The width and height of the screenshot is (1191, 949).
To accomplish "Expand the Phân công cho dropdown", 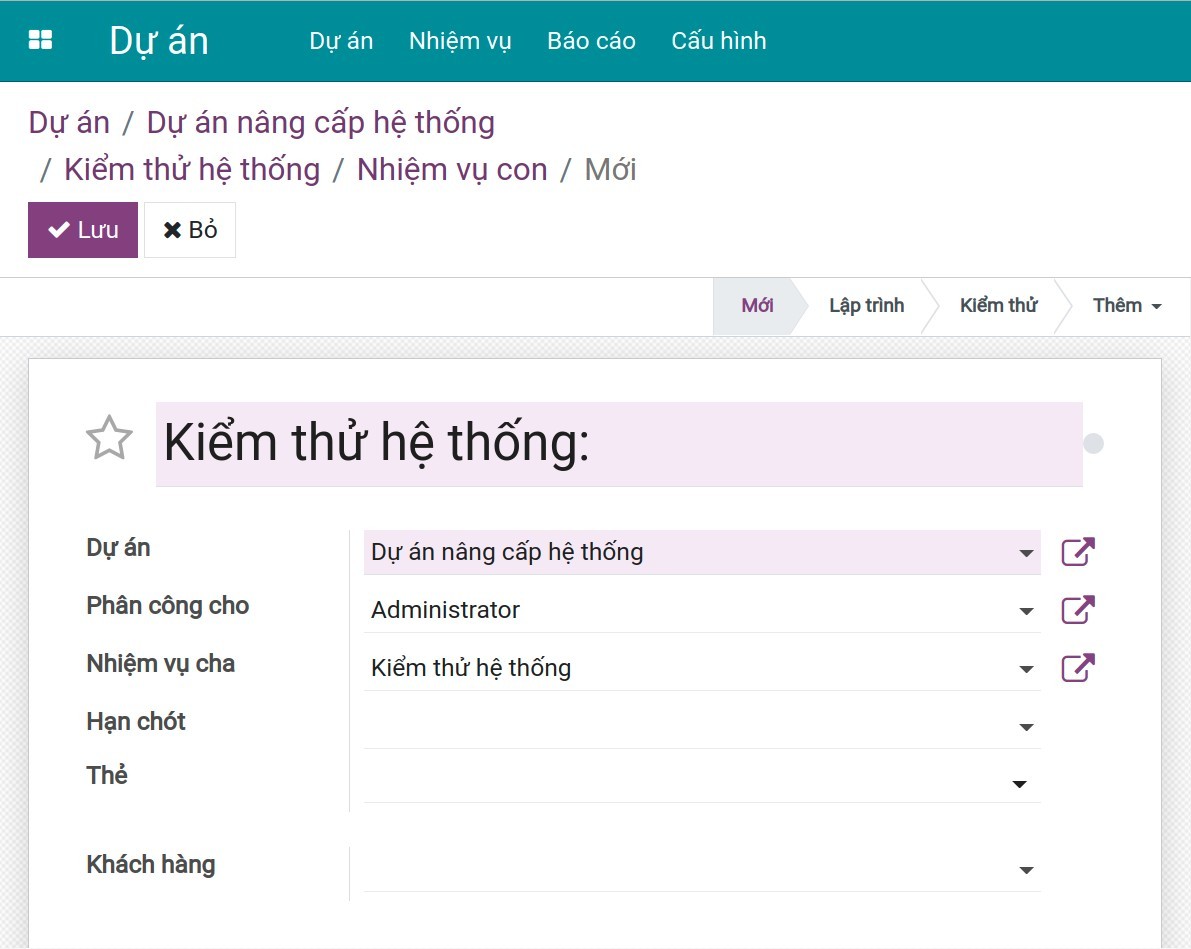I will [1024, 611].
